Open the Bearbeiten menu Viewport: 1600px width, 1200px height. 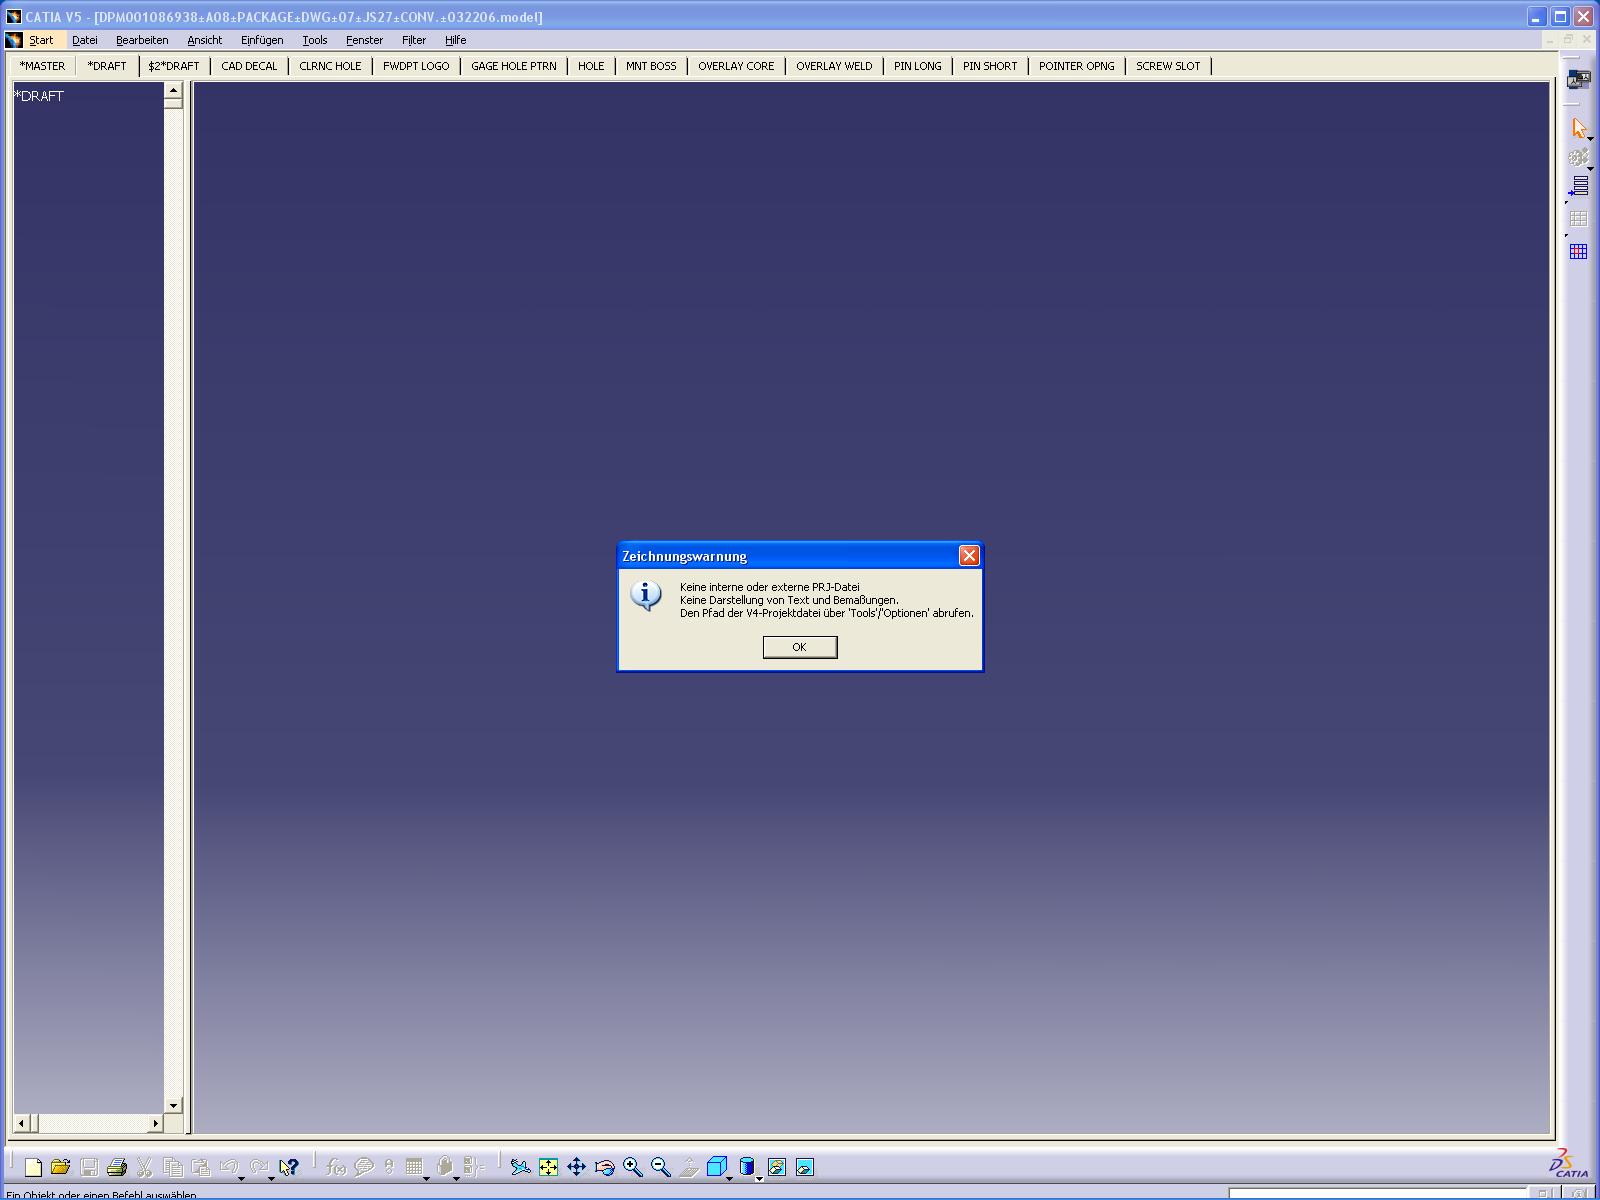click(x=142, y=40)
